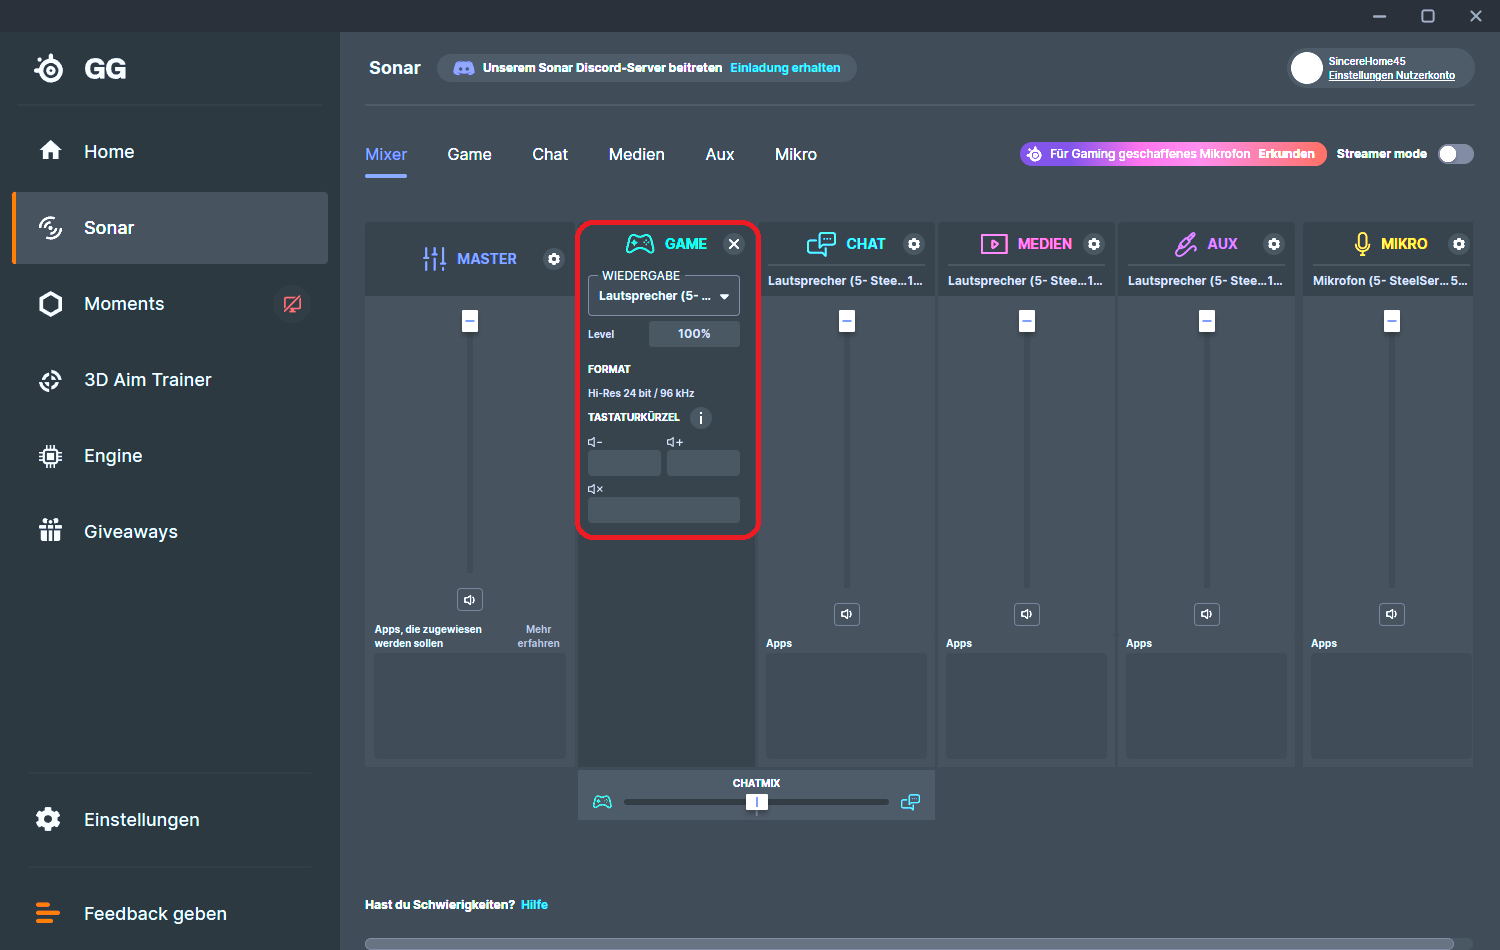Mute the MIKRO channel
This screenshot has width=1500, height=950.
click(1391, 614)
